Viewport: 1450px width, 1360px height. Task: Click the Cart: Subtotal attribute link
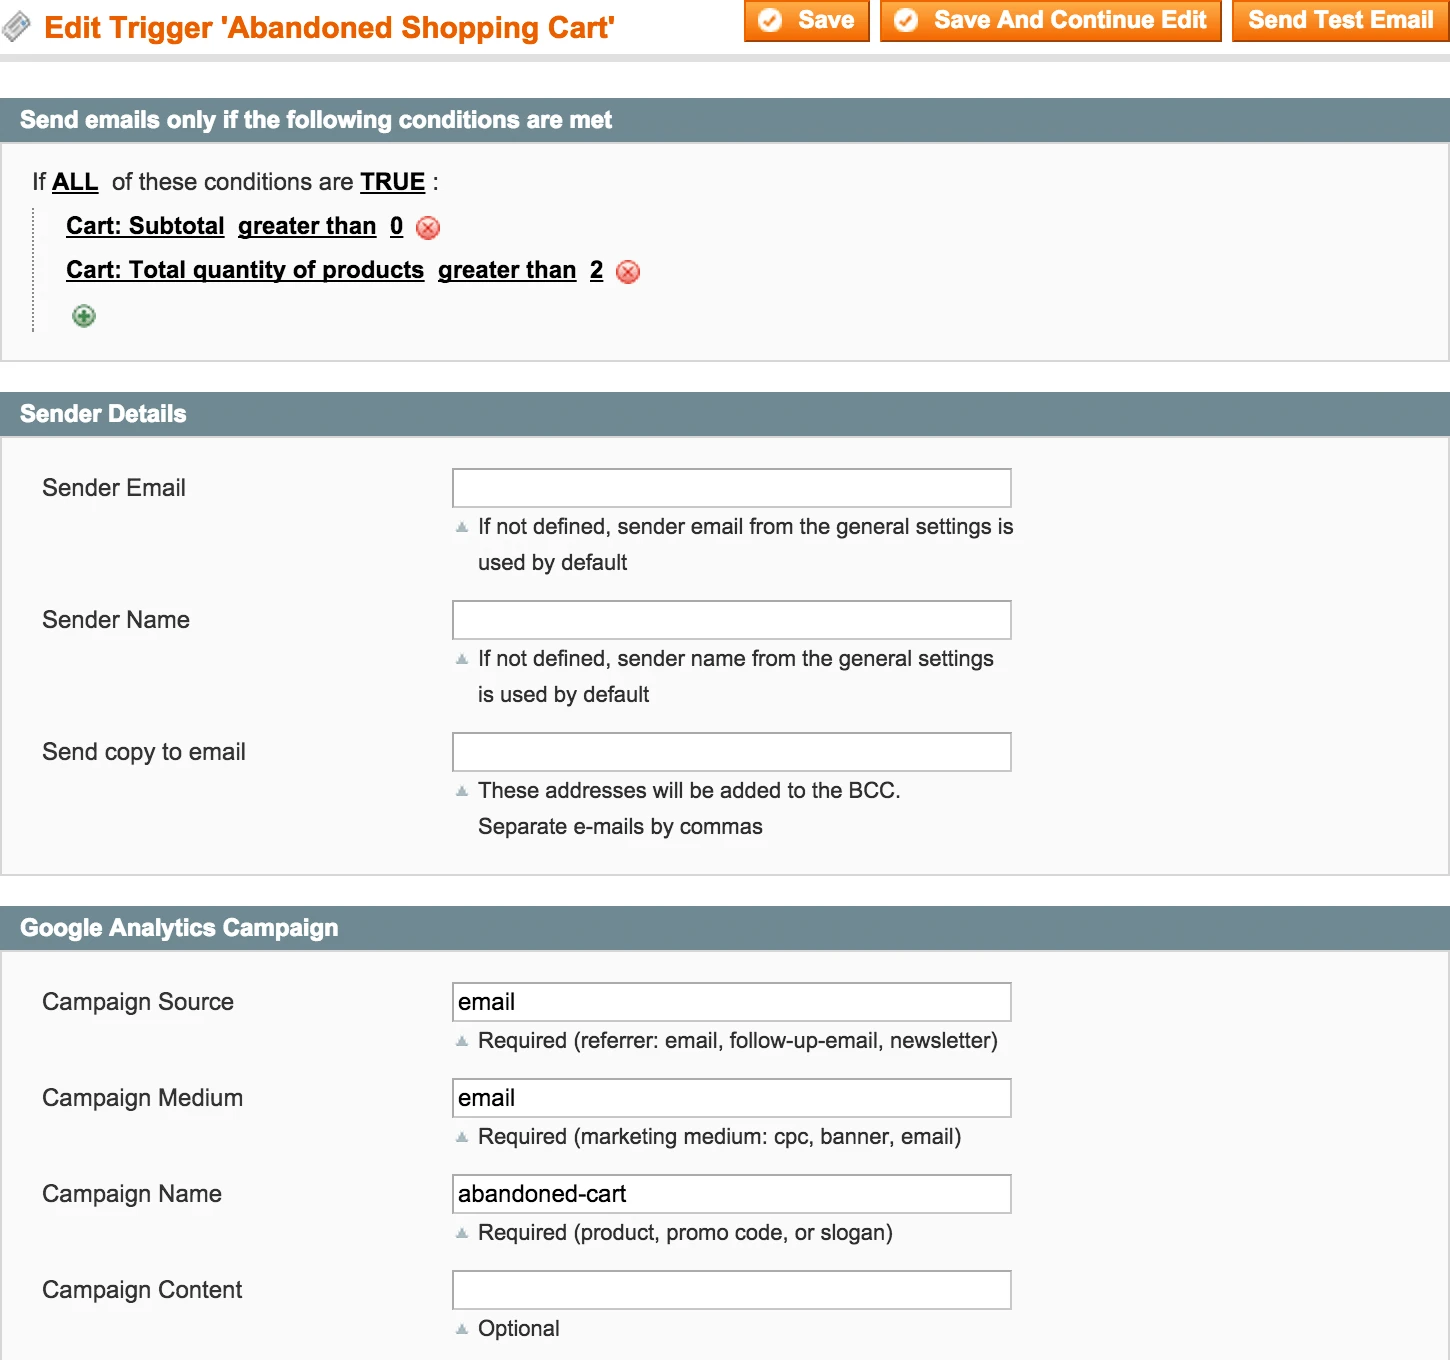tap(145, 226)
